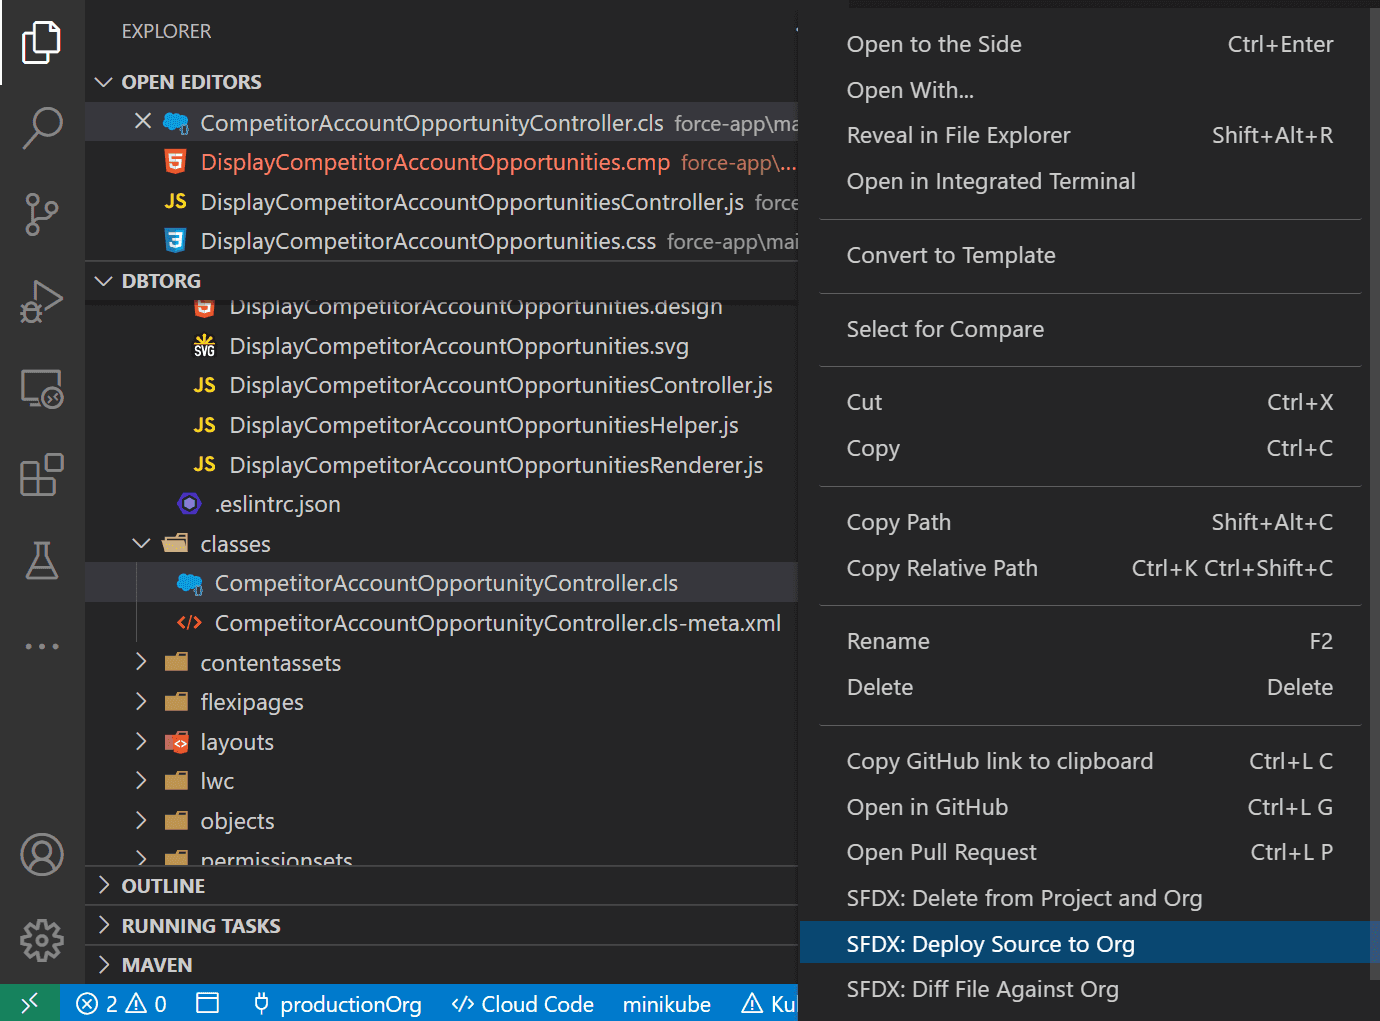Click the ESLint icon beside .eslintrc.json
Image resolution: width=1380 pixels, height=1021 pixels.
pyautogui.click(x=189, y=504)
